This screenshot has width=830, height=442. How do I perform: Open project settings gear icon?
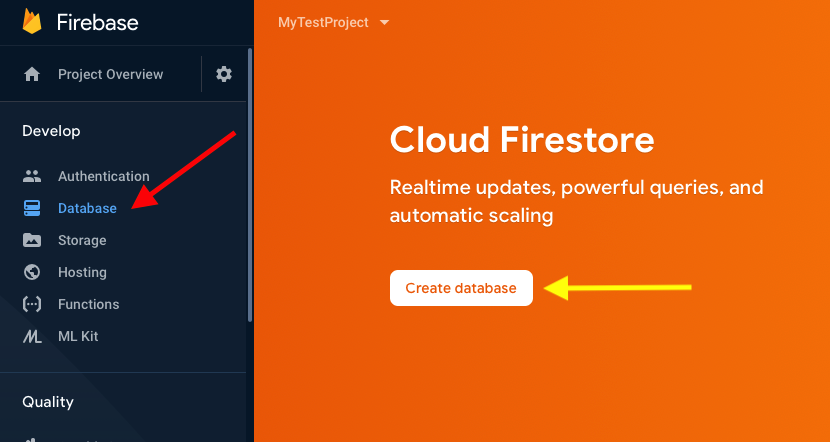pyautogui.click(x=224, y=74)
